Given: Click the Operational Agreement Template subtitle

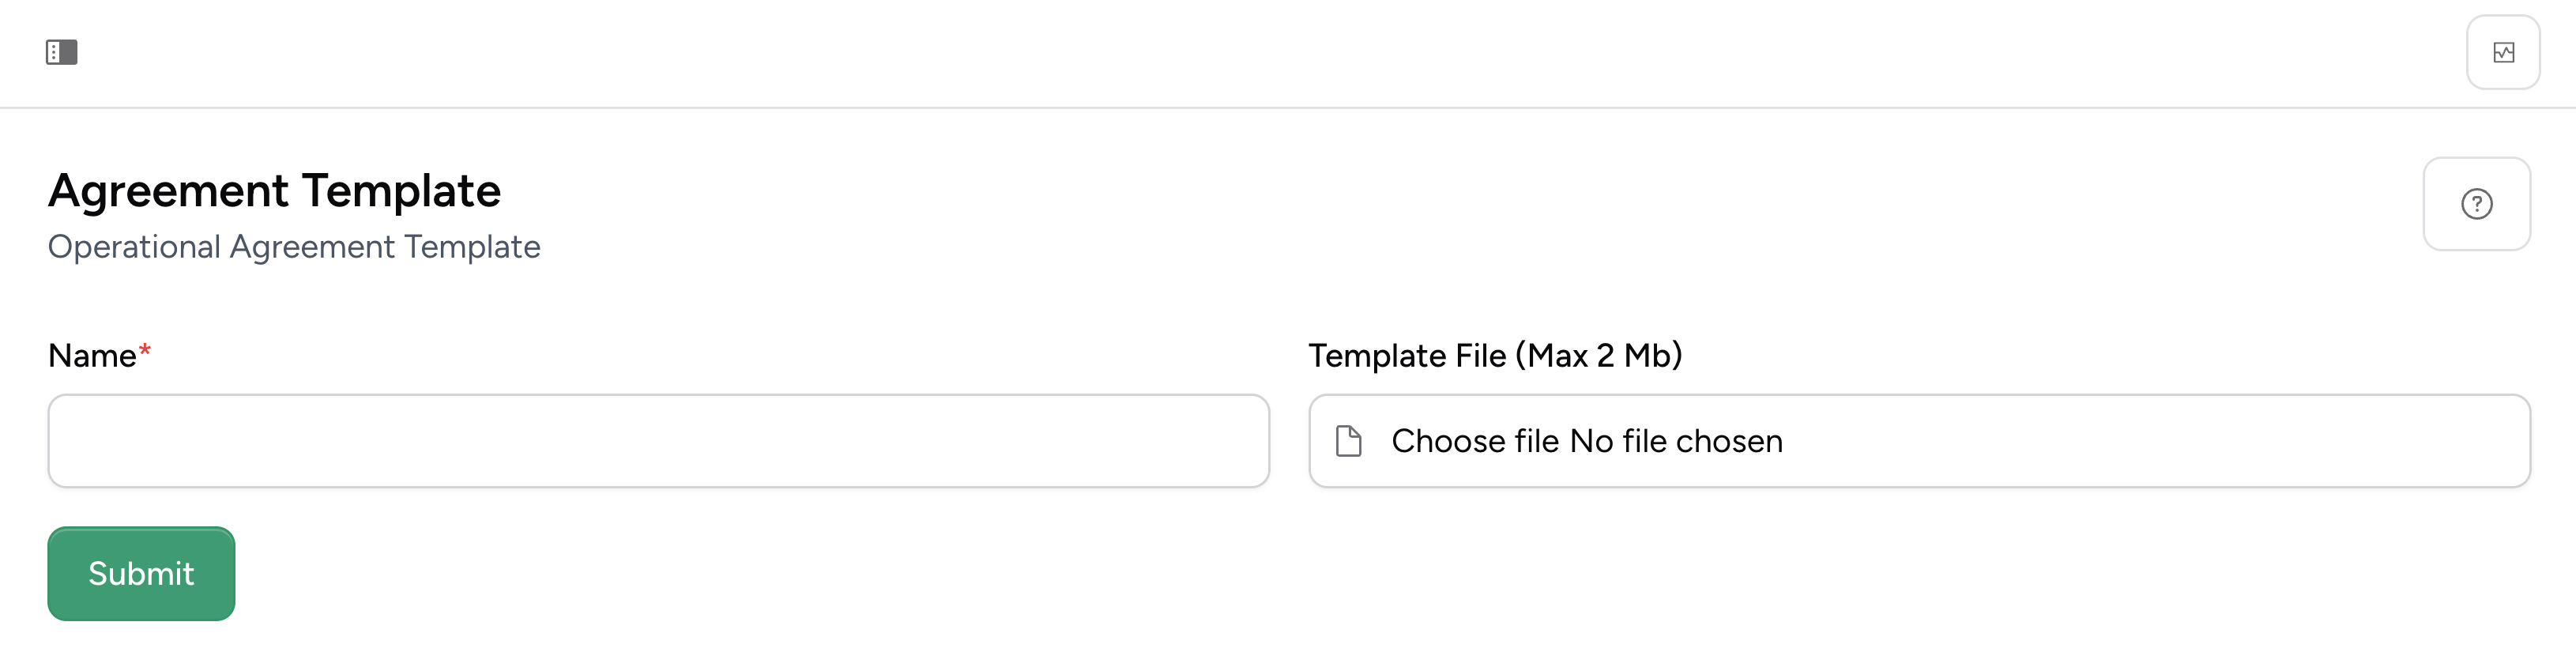Looking at the screenshot, I should 294,247.
